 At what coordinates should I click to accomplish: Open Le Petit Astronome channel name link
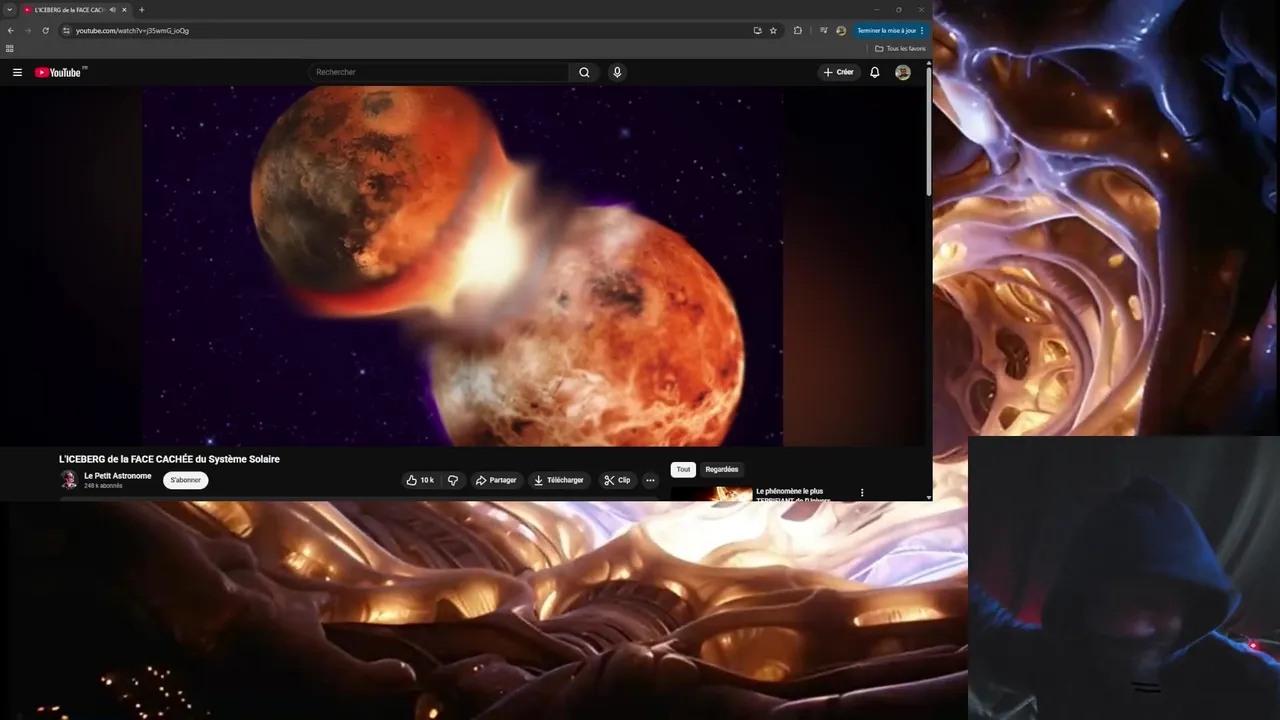point(118,476)
